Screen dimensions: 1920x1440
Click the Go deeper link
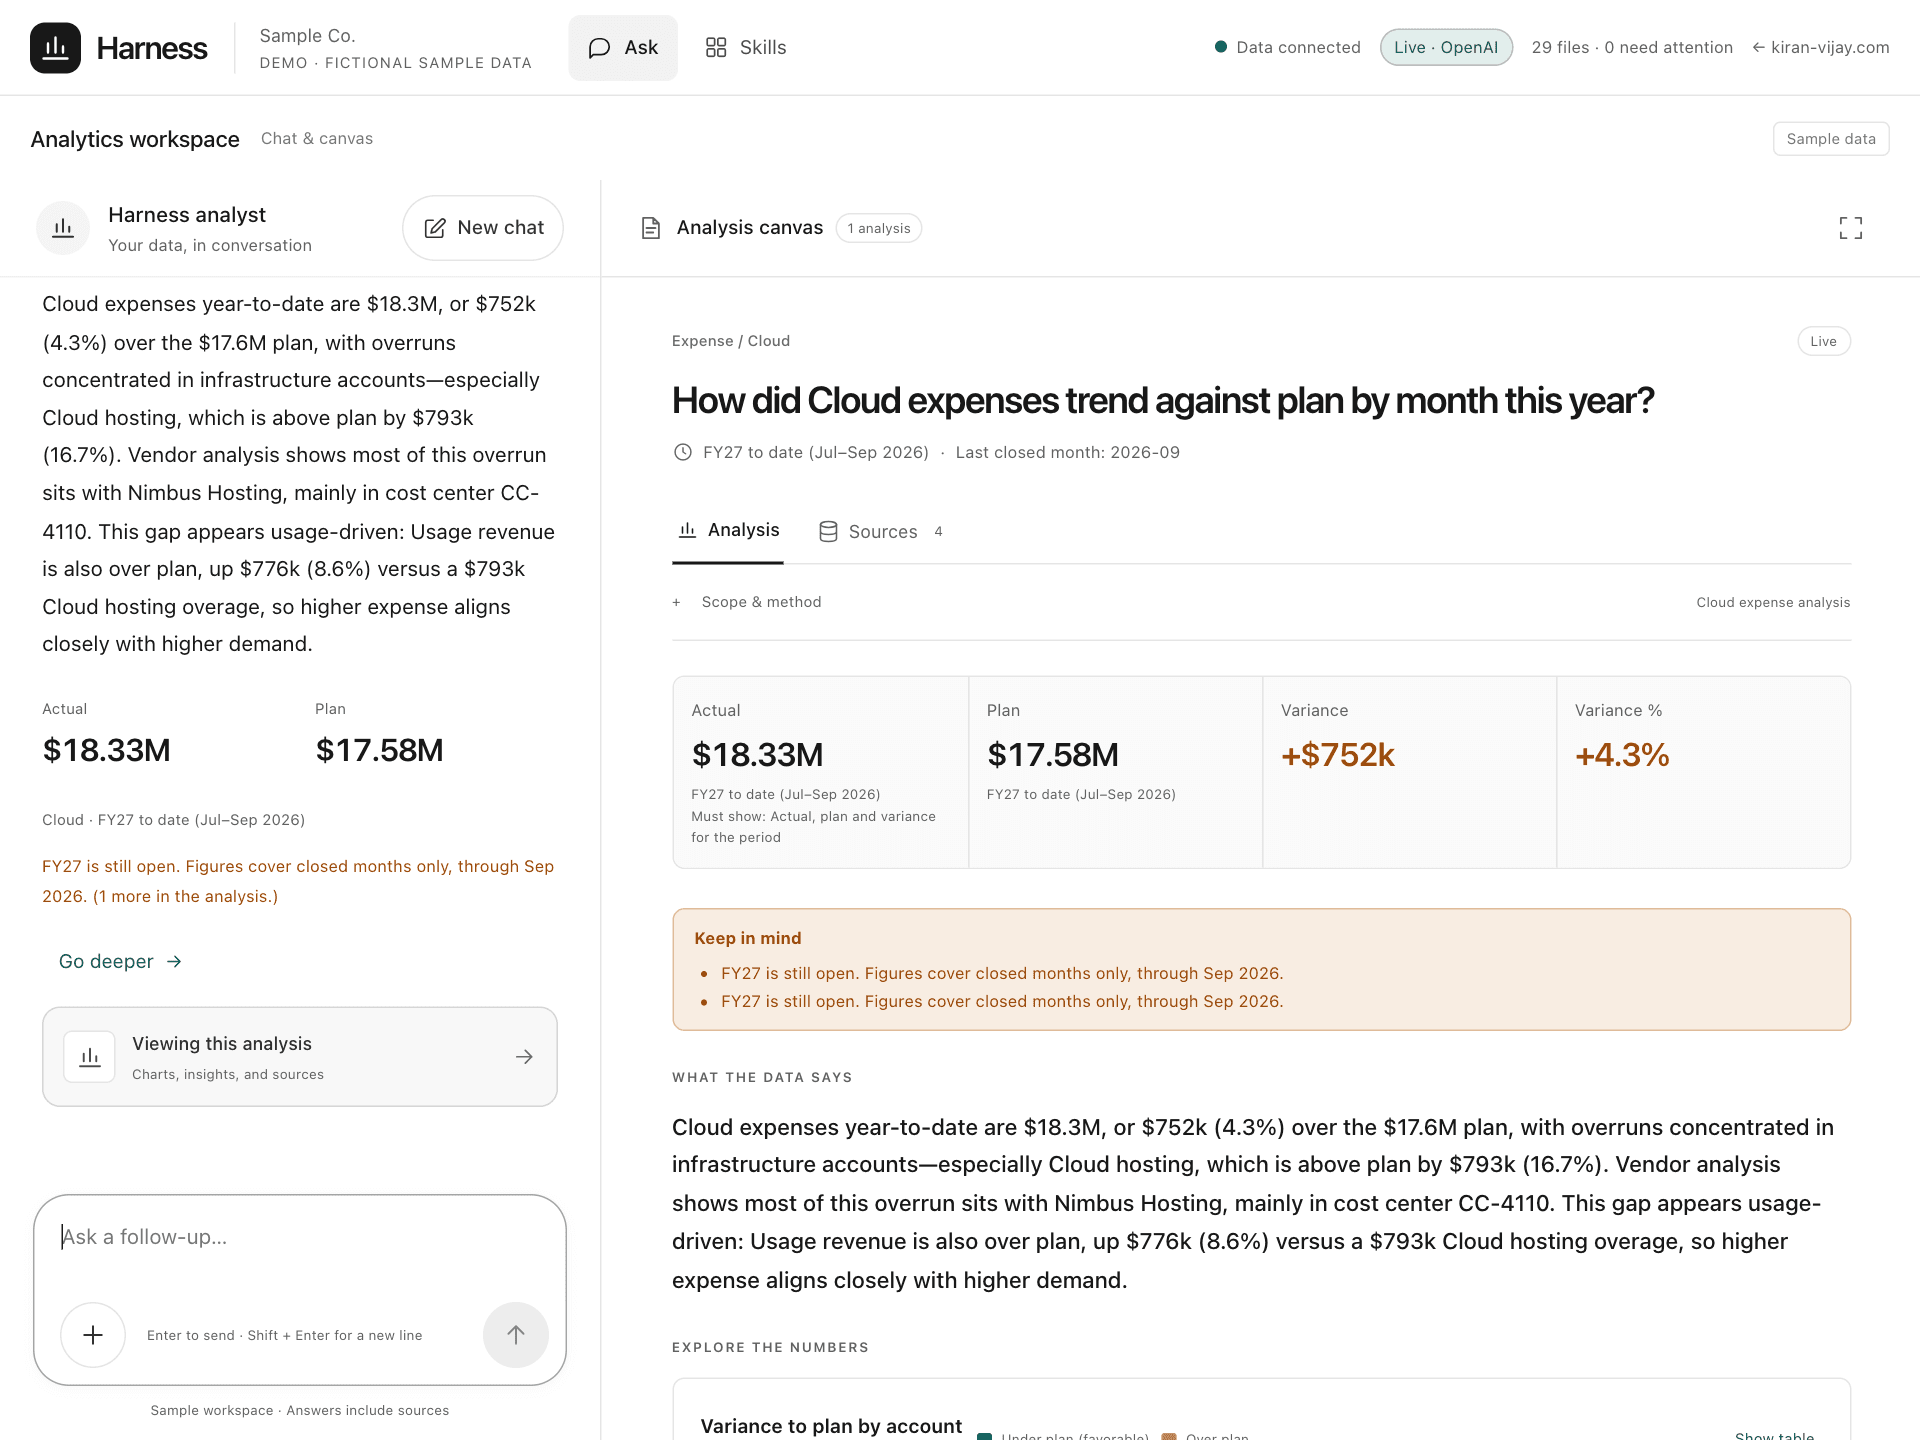click(120, 961)
